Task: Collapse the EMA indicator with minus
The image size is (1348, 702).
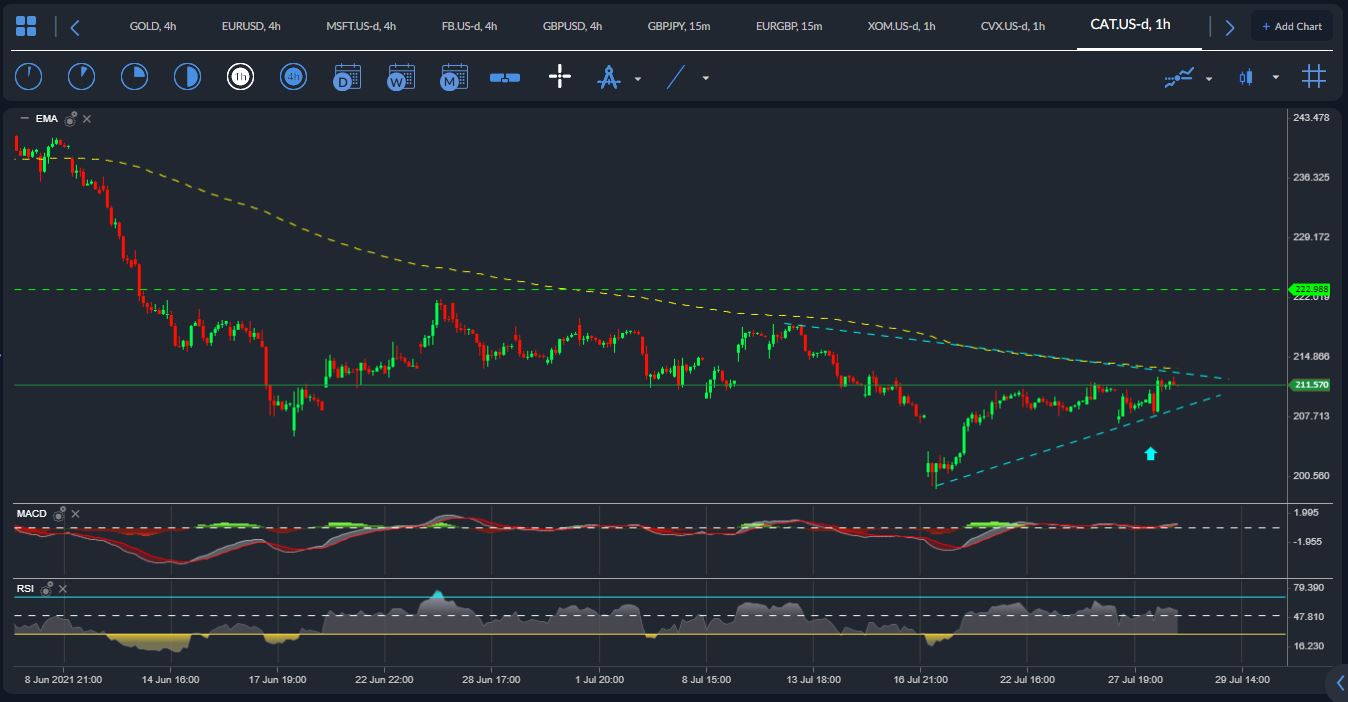Action: pyautogui.click(x=23, y=118)
